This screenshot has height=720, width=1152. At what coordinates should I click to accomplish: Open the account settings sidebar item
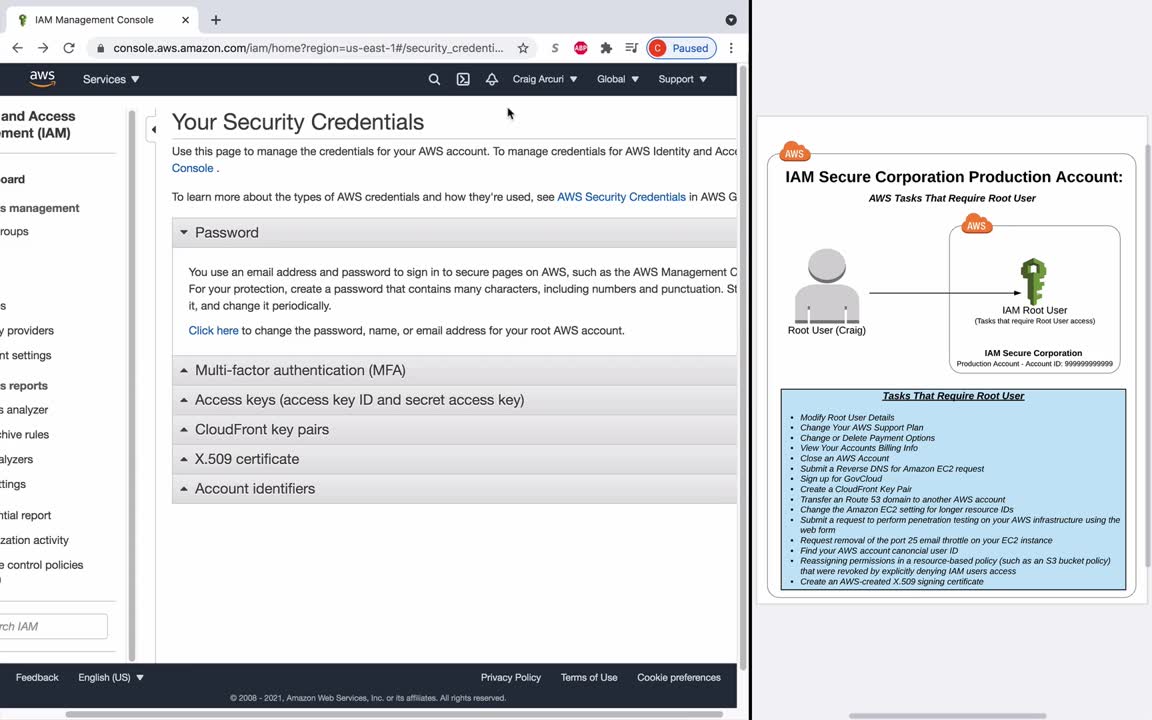[26, 355]
